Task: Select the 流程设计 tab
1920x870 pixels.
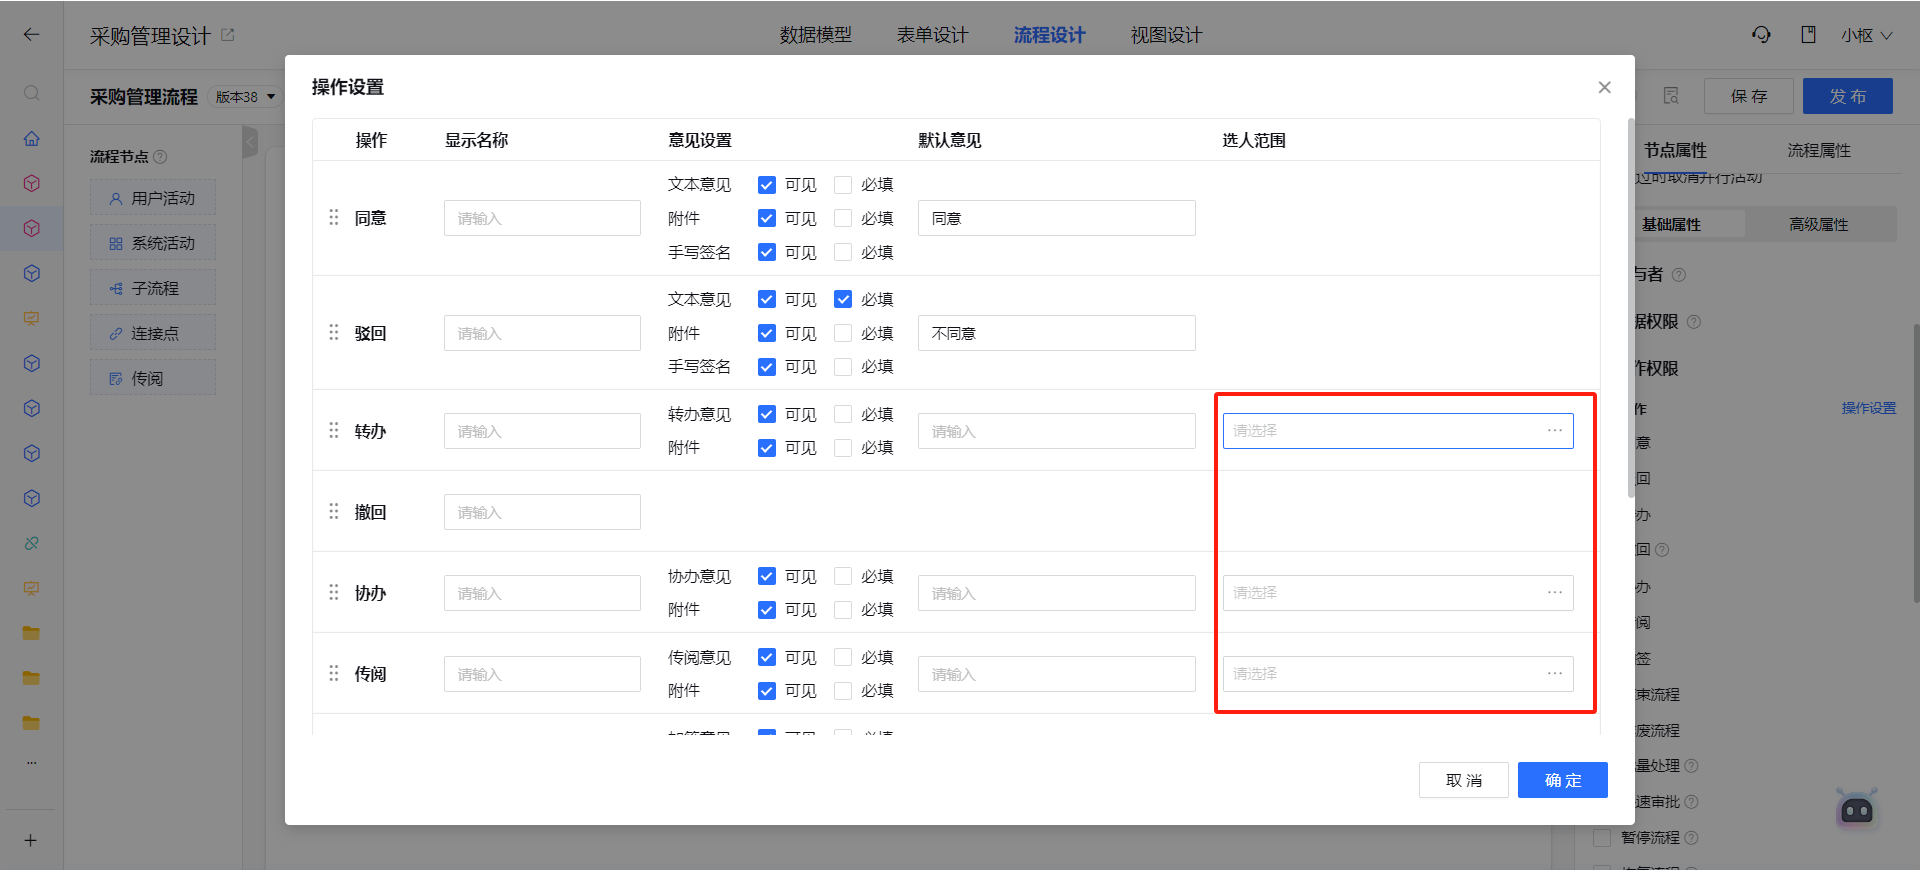Action: [1050, 35]
